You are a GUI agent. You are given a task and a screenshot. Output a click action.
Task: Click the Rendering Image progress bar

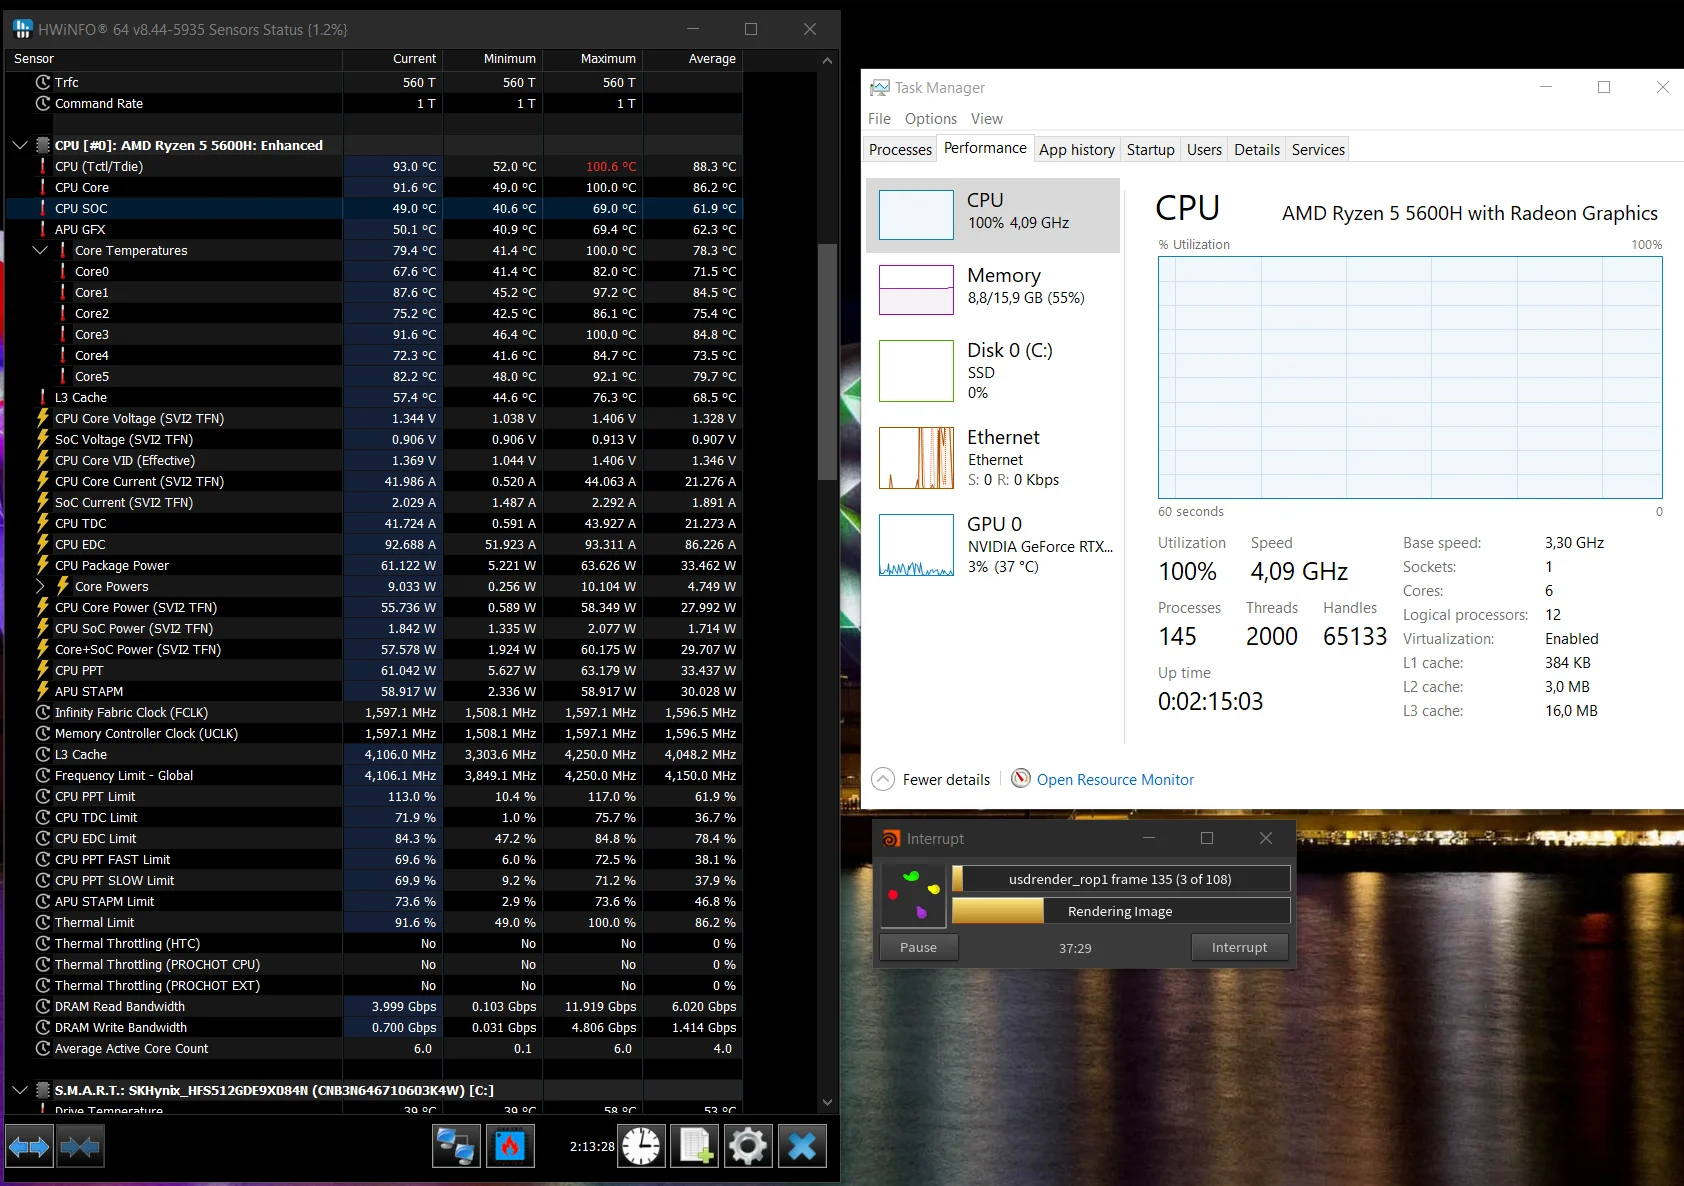[1119, 910]
